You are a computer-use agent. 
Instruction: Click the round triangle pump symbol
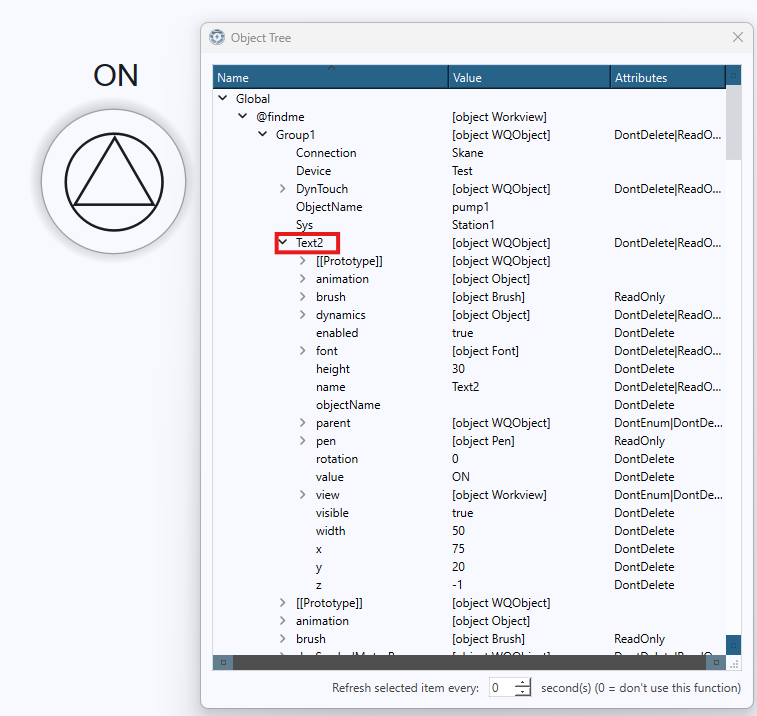113,181
